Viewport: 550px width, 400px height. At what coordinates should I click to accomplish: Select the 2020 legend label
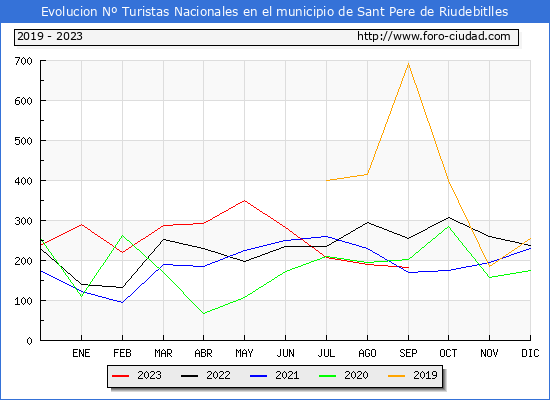pos(356,375)
